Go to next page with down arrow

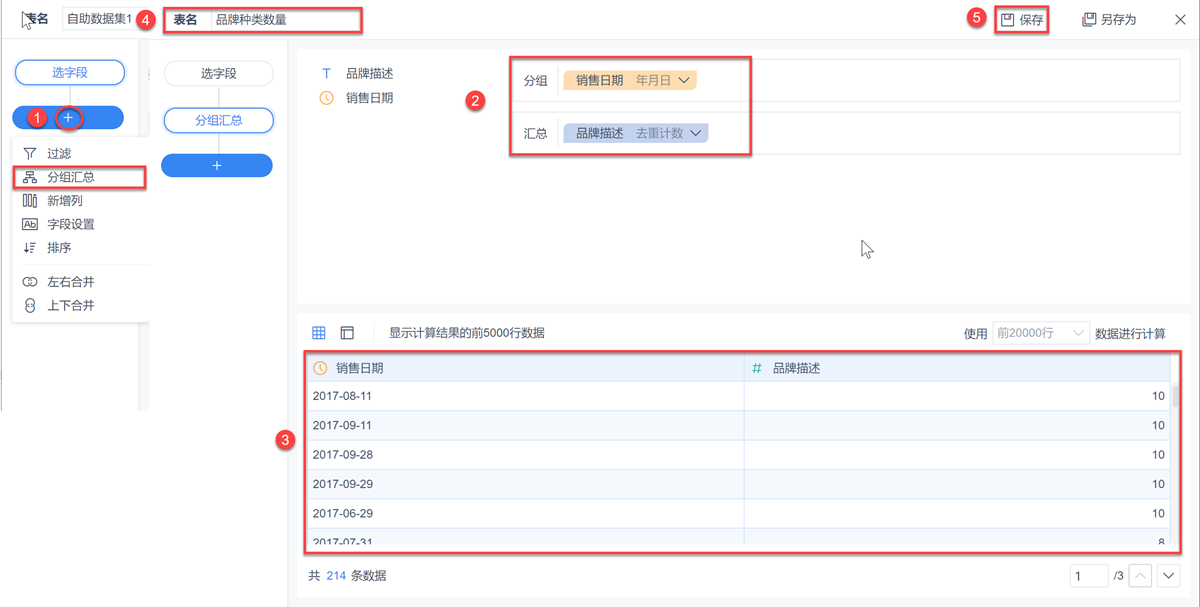(x=1168, y=576)
